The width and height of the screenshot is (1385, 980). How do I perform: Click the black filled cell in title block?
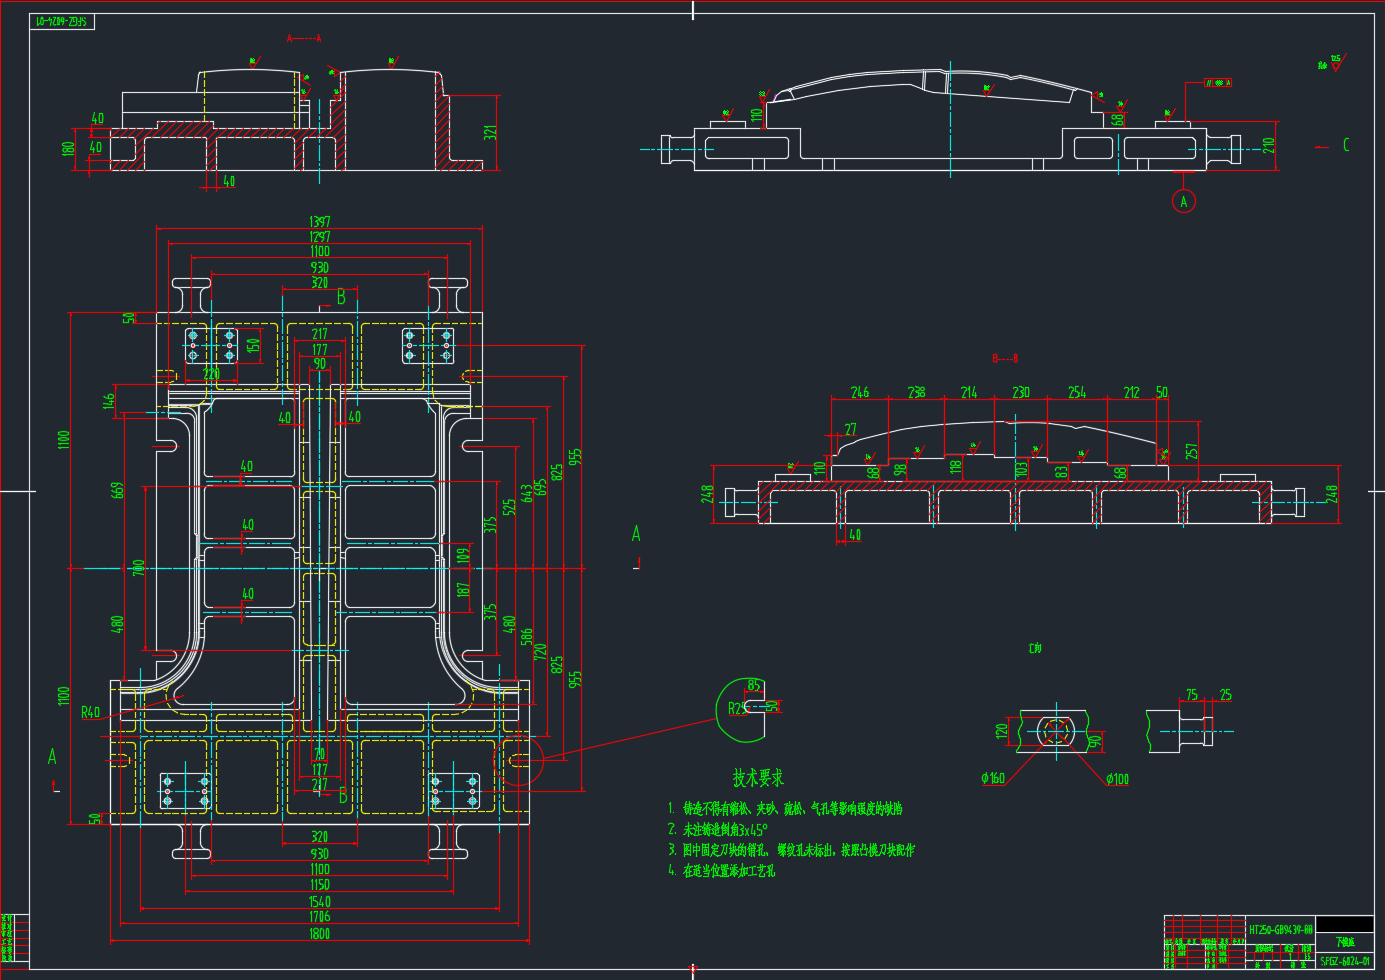tap(1344, 924)
